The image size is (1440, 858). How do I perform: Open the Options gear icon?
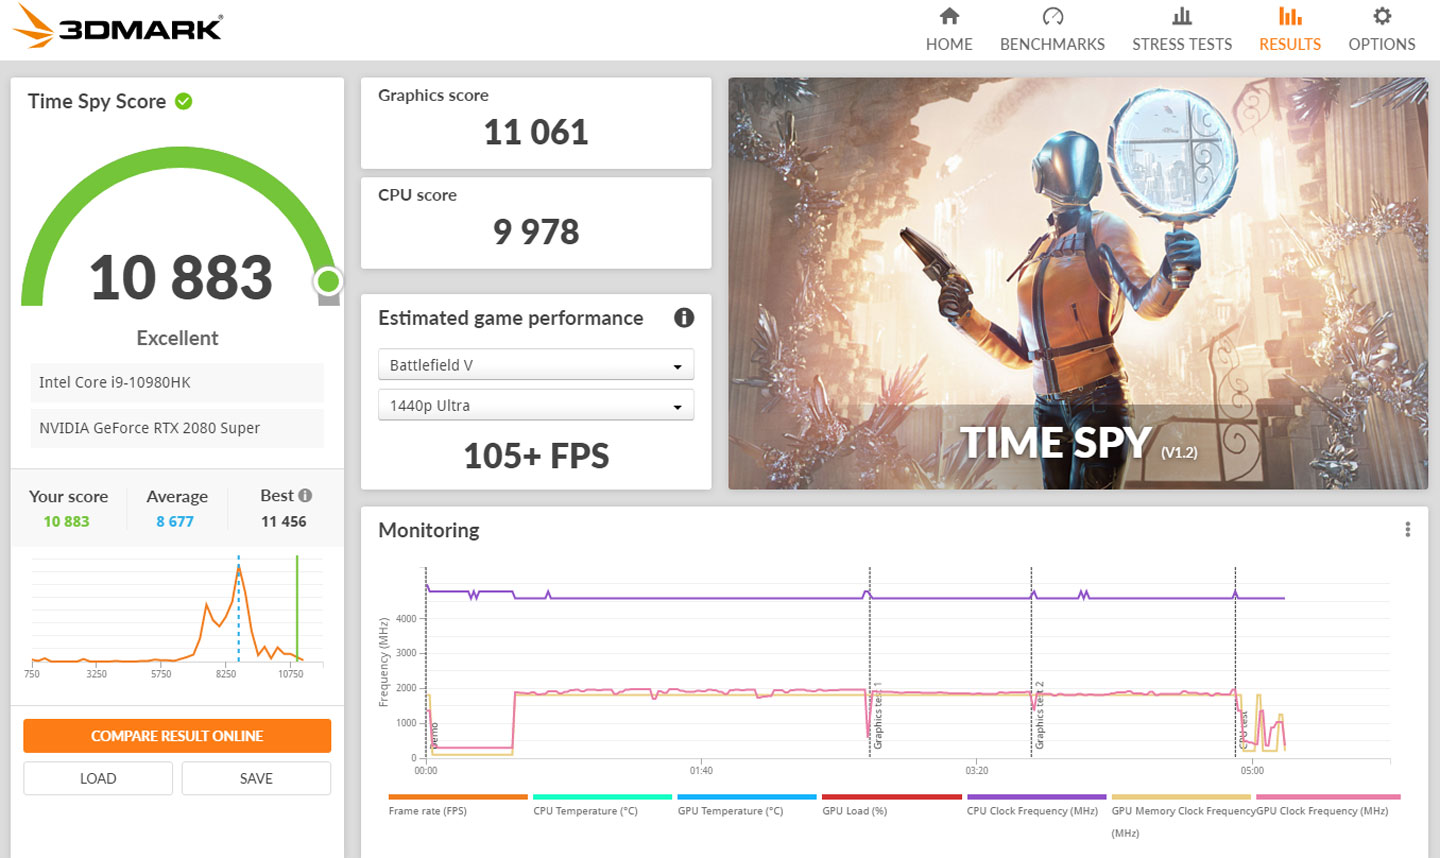tap(1381, 16)
